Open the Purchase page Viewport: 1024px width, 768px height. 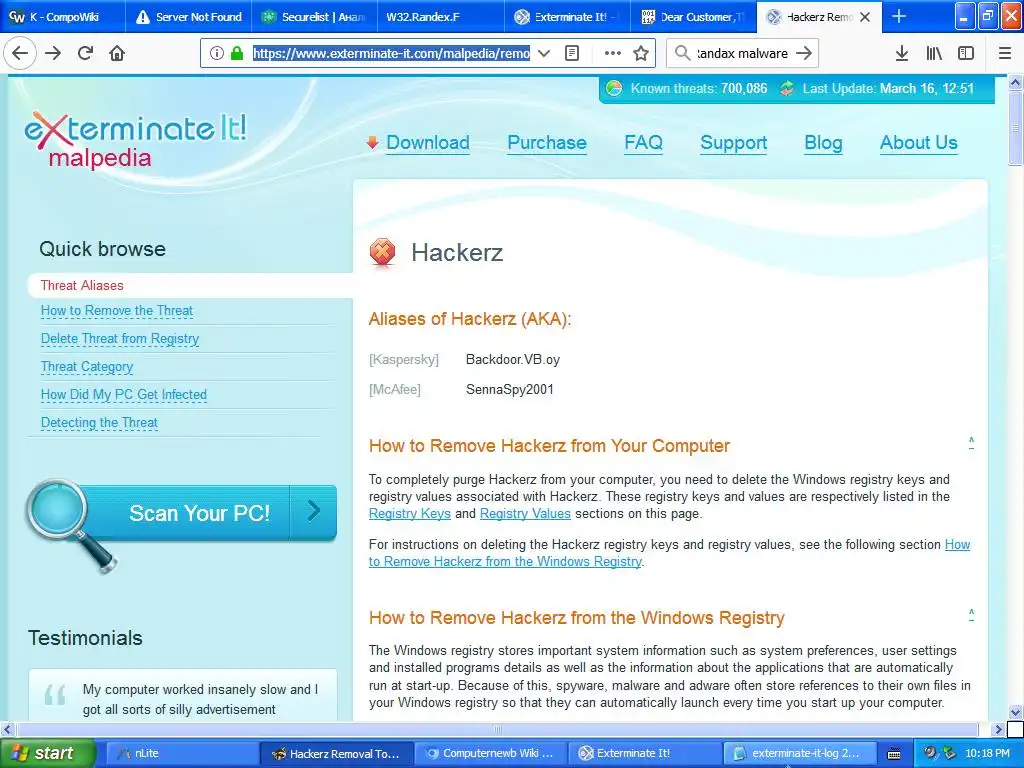[x=547, y=142]
